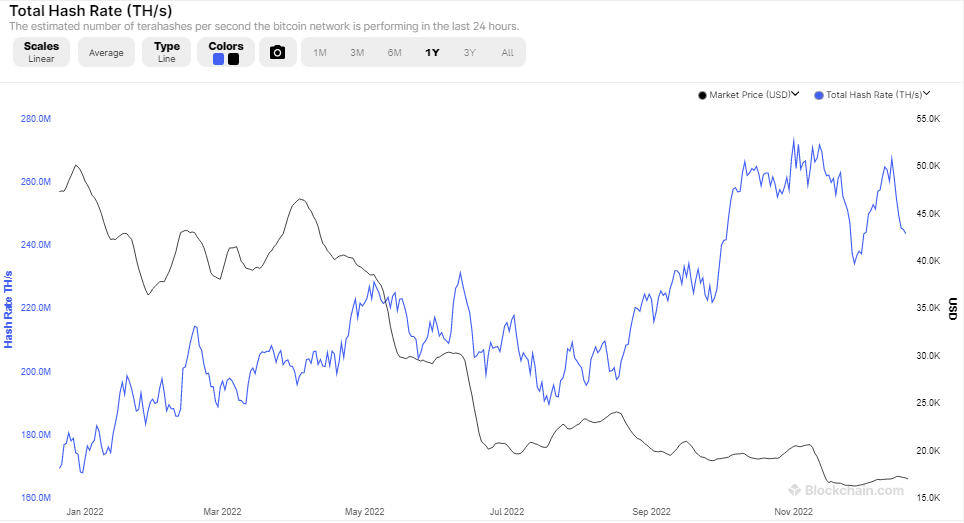Screen dimensions: 964x523
Task: Toggle the Scales Linear button
Action: click(41, 52)
